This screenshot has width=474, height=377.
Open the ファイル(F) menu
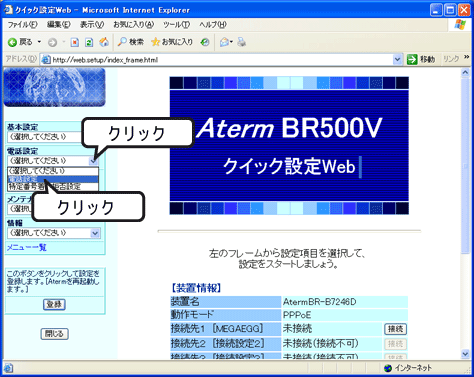coord(23,25)
